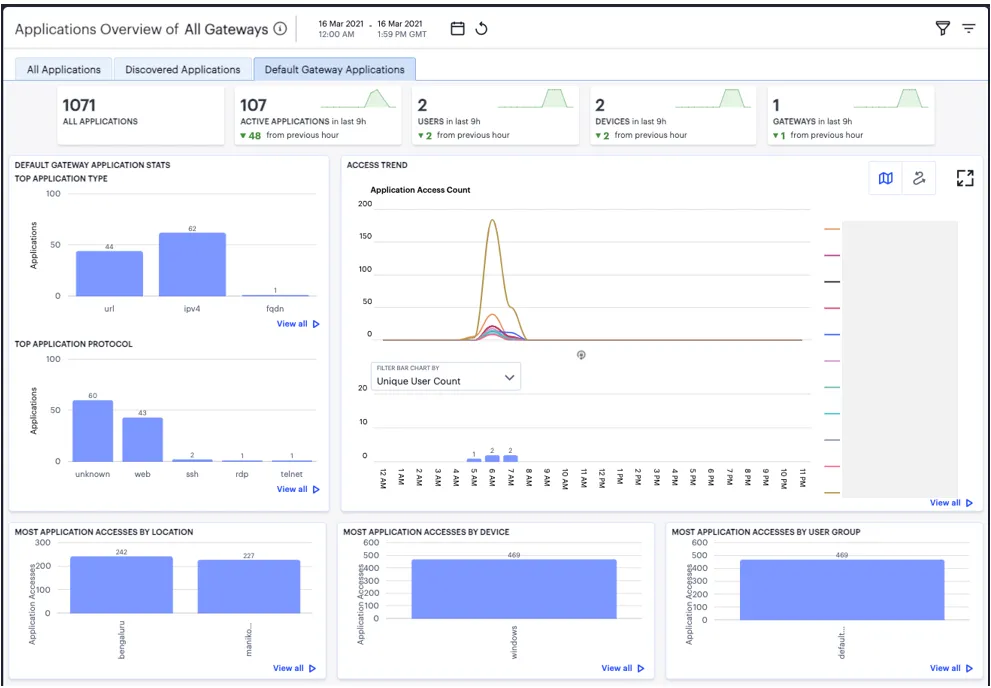Click the All Gateways title text
Image resolution: width=991 pixels, height=688 pixels.
pos(226,29)
